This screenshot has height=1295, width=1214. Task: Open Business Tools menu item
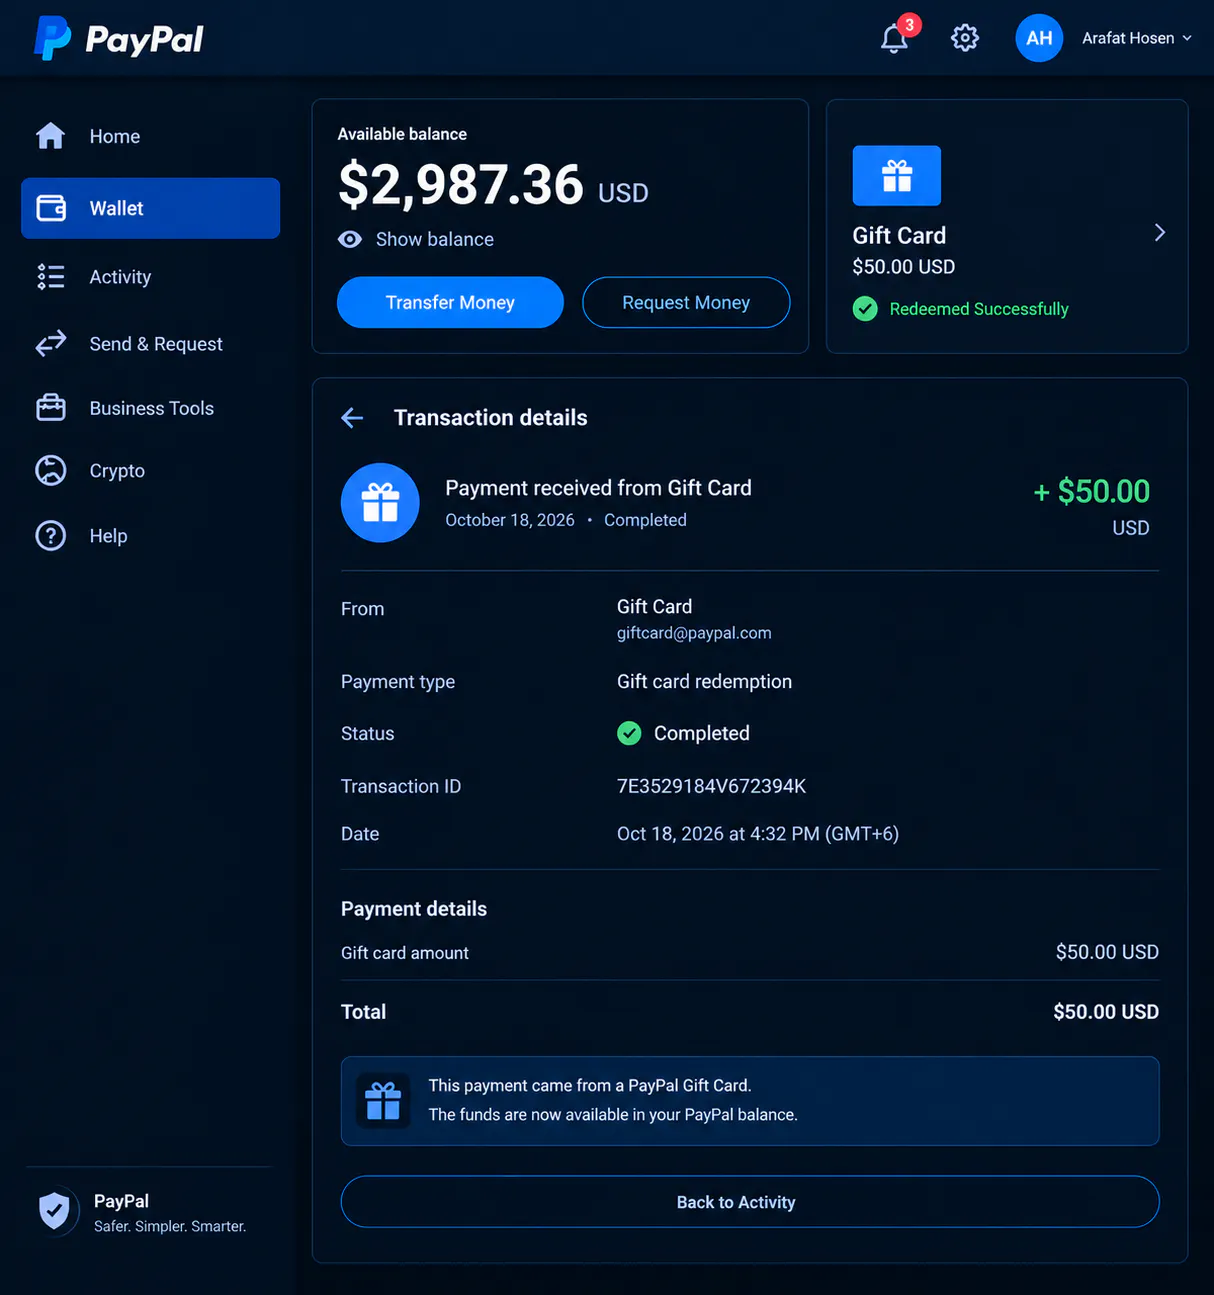[150, 408]
